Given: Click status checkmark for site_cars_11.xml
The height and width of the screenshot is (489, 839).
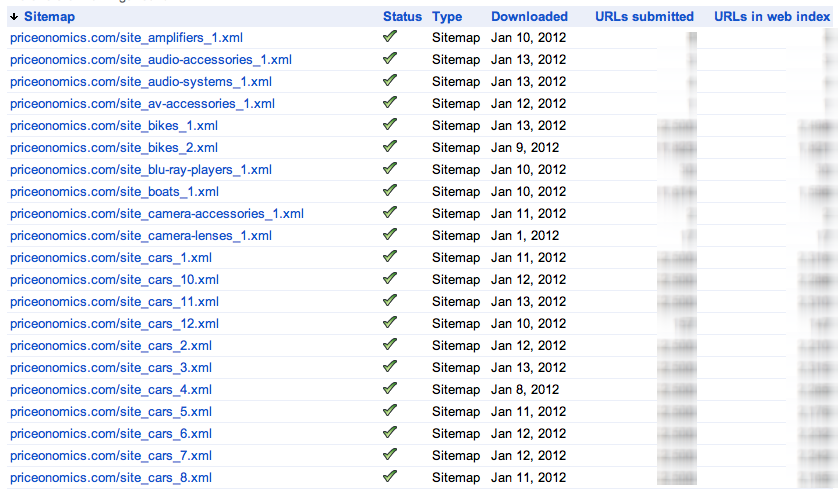Looking at the screenshot, I should 390,300.
